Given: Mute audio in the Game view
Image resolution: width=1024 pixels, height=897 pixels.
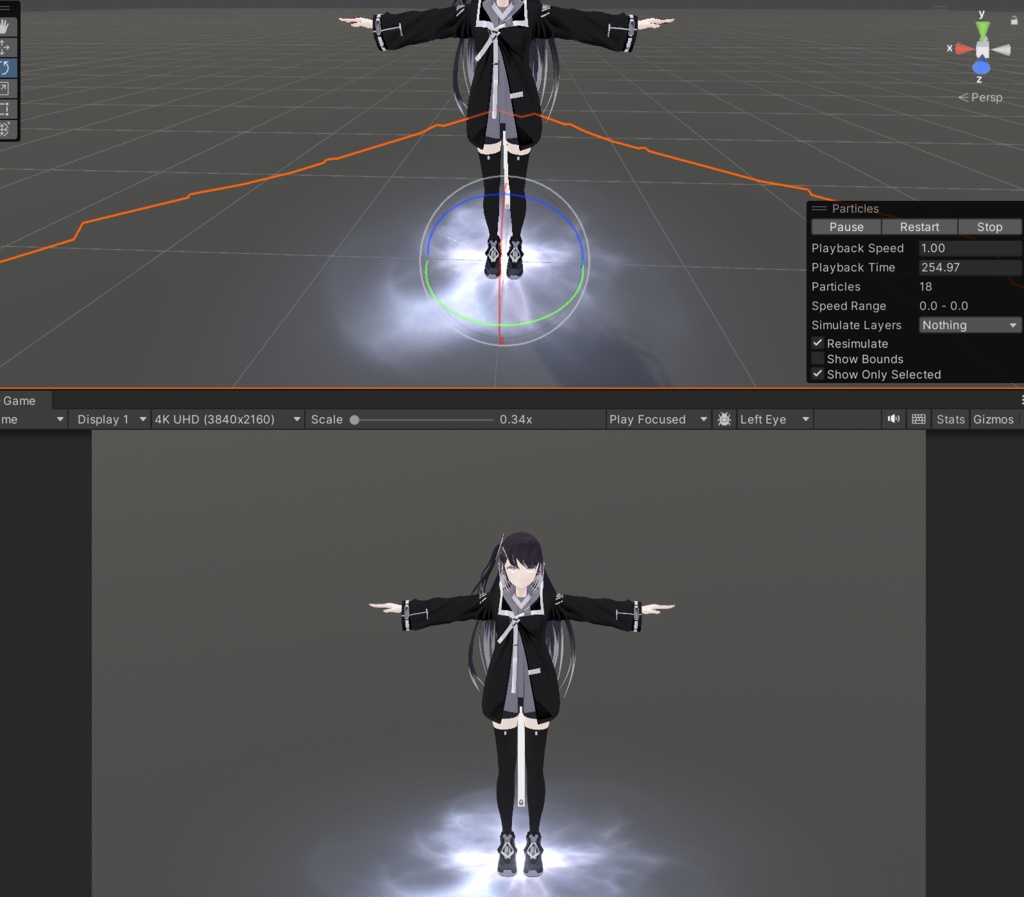Looking at the screenshot, I should pyautogui.click(x=893, y=418).
